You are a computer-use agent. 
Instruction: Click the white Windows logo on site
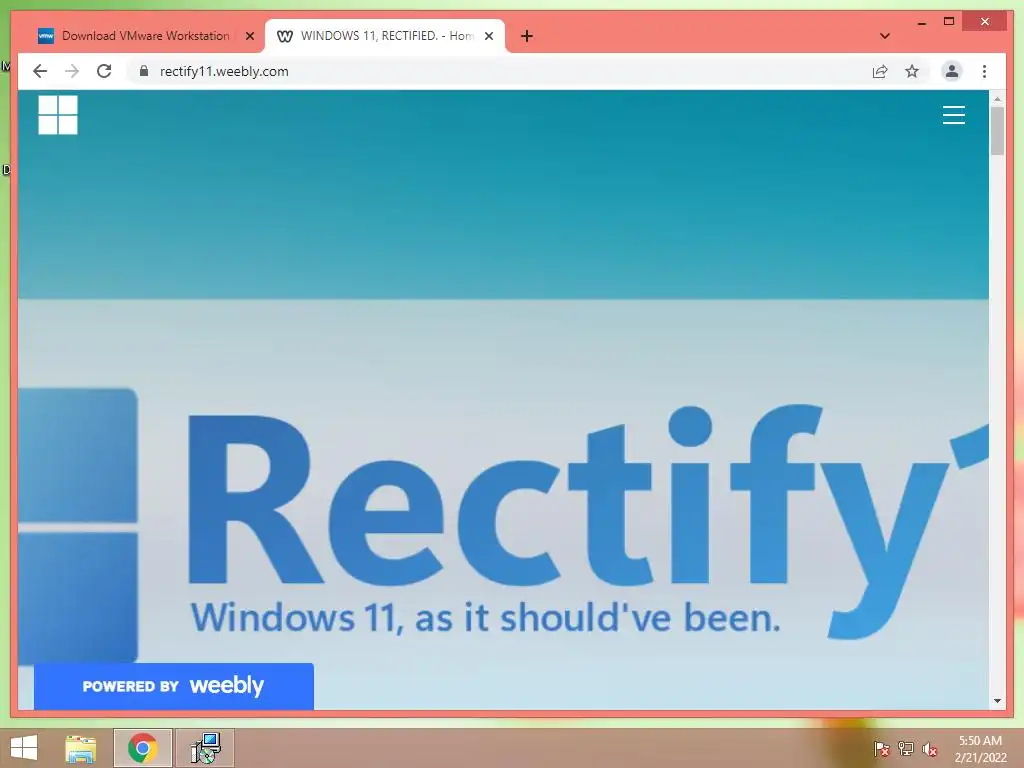coord(58,115)
